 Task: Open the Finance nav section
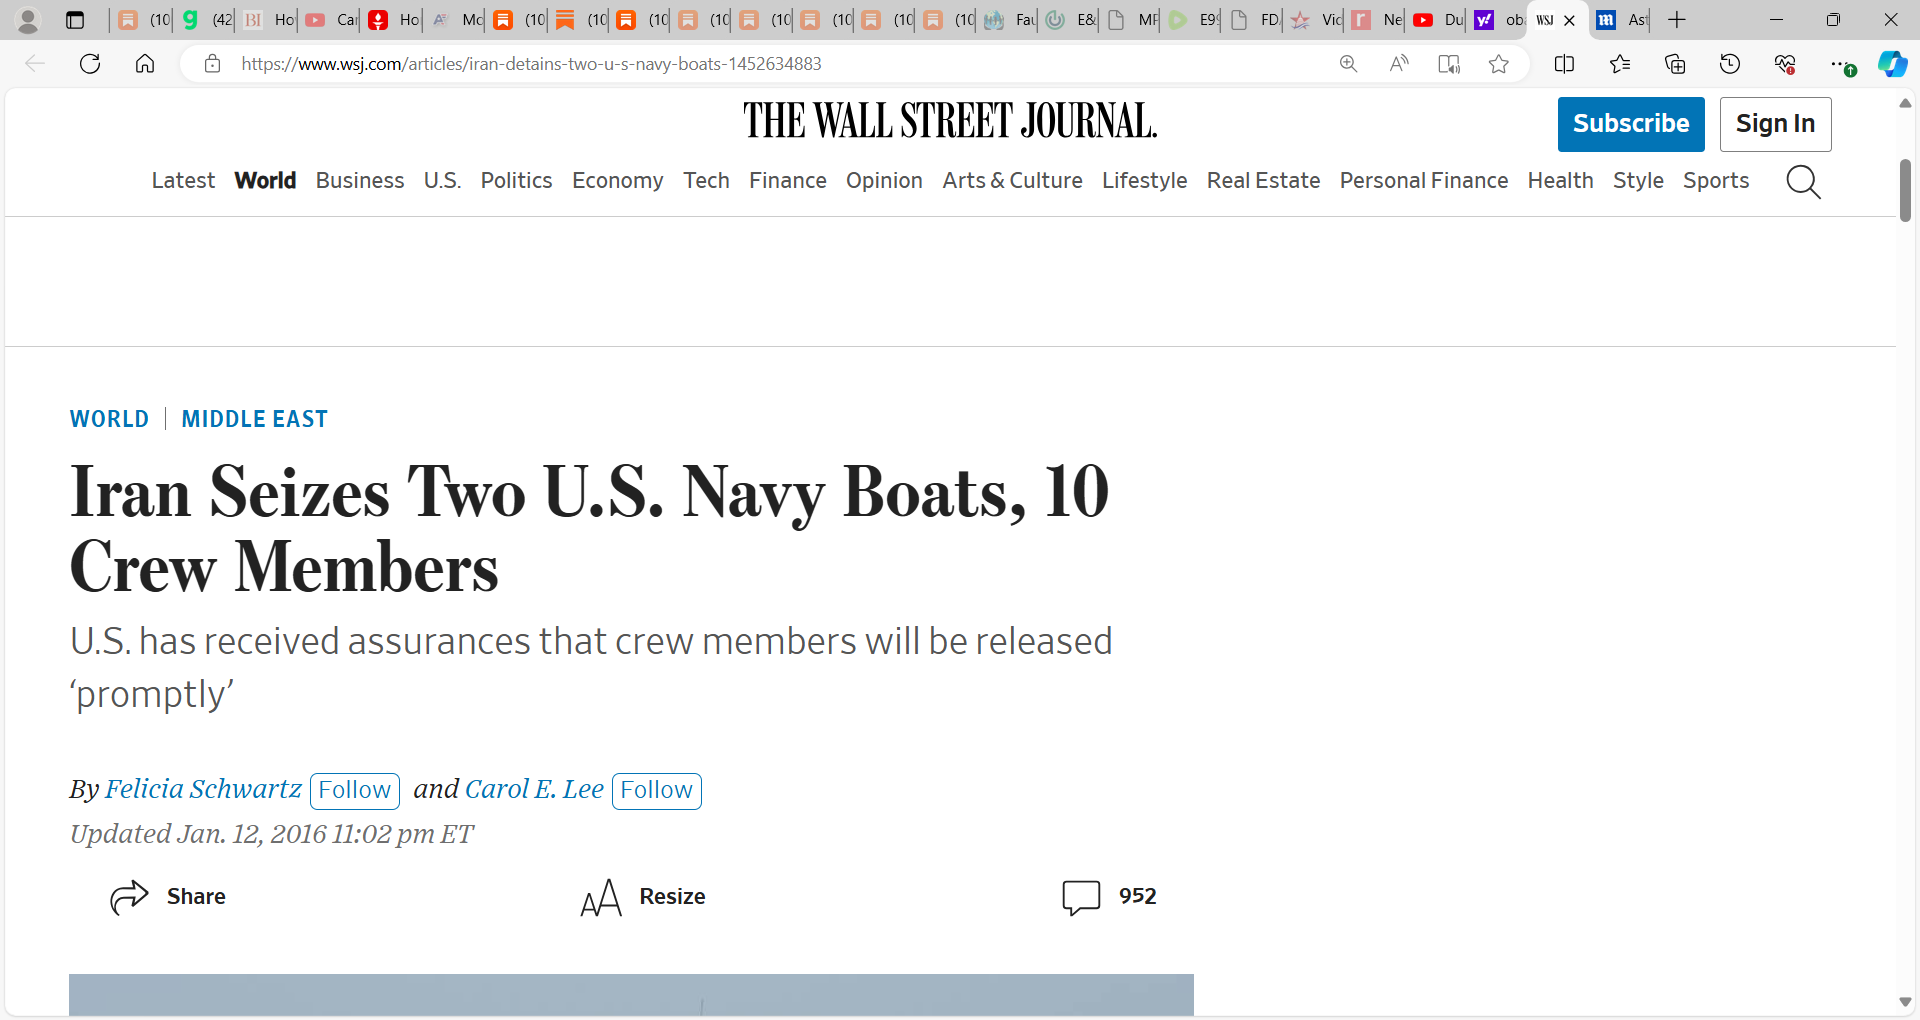click(x=788, y=181)
